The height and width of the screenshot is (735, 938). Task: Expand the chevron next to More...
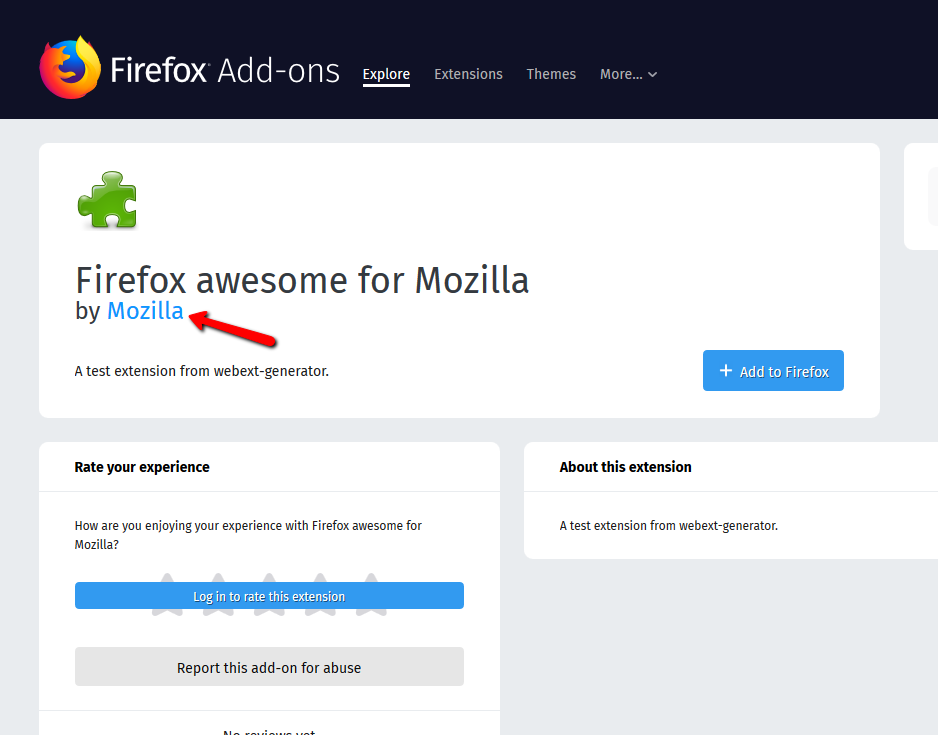(x=654, y=74)
